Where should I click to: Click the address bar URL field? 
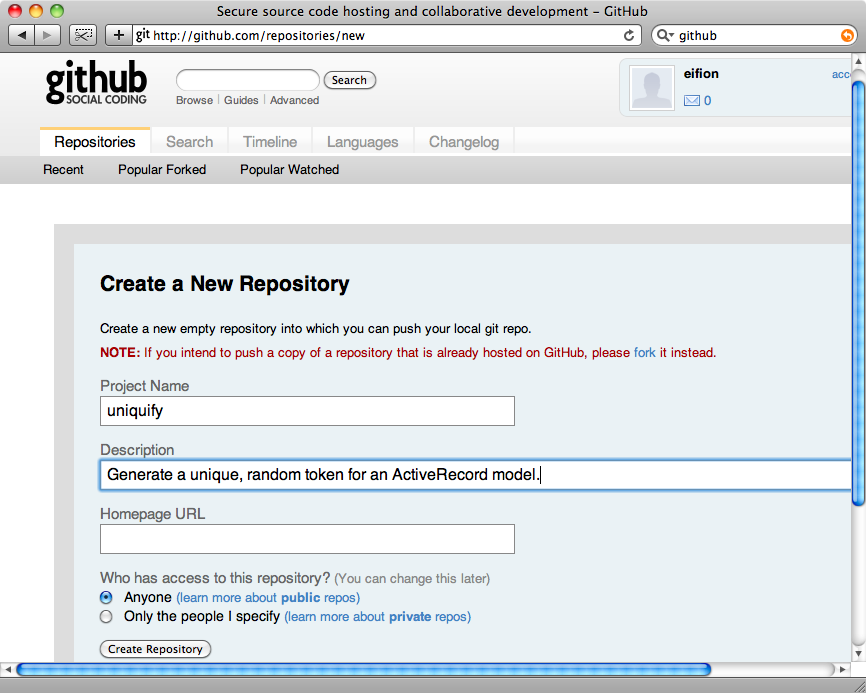(x=387, y=35)
